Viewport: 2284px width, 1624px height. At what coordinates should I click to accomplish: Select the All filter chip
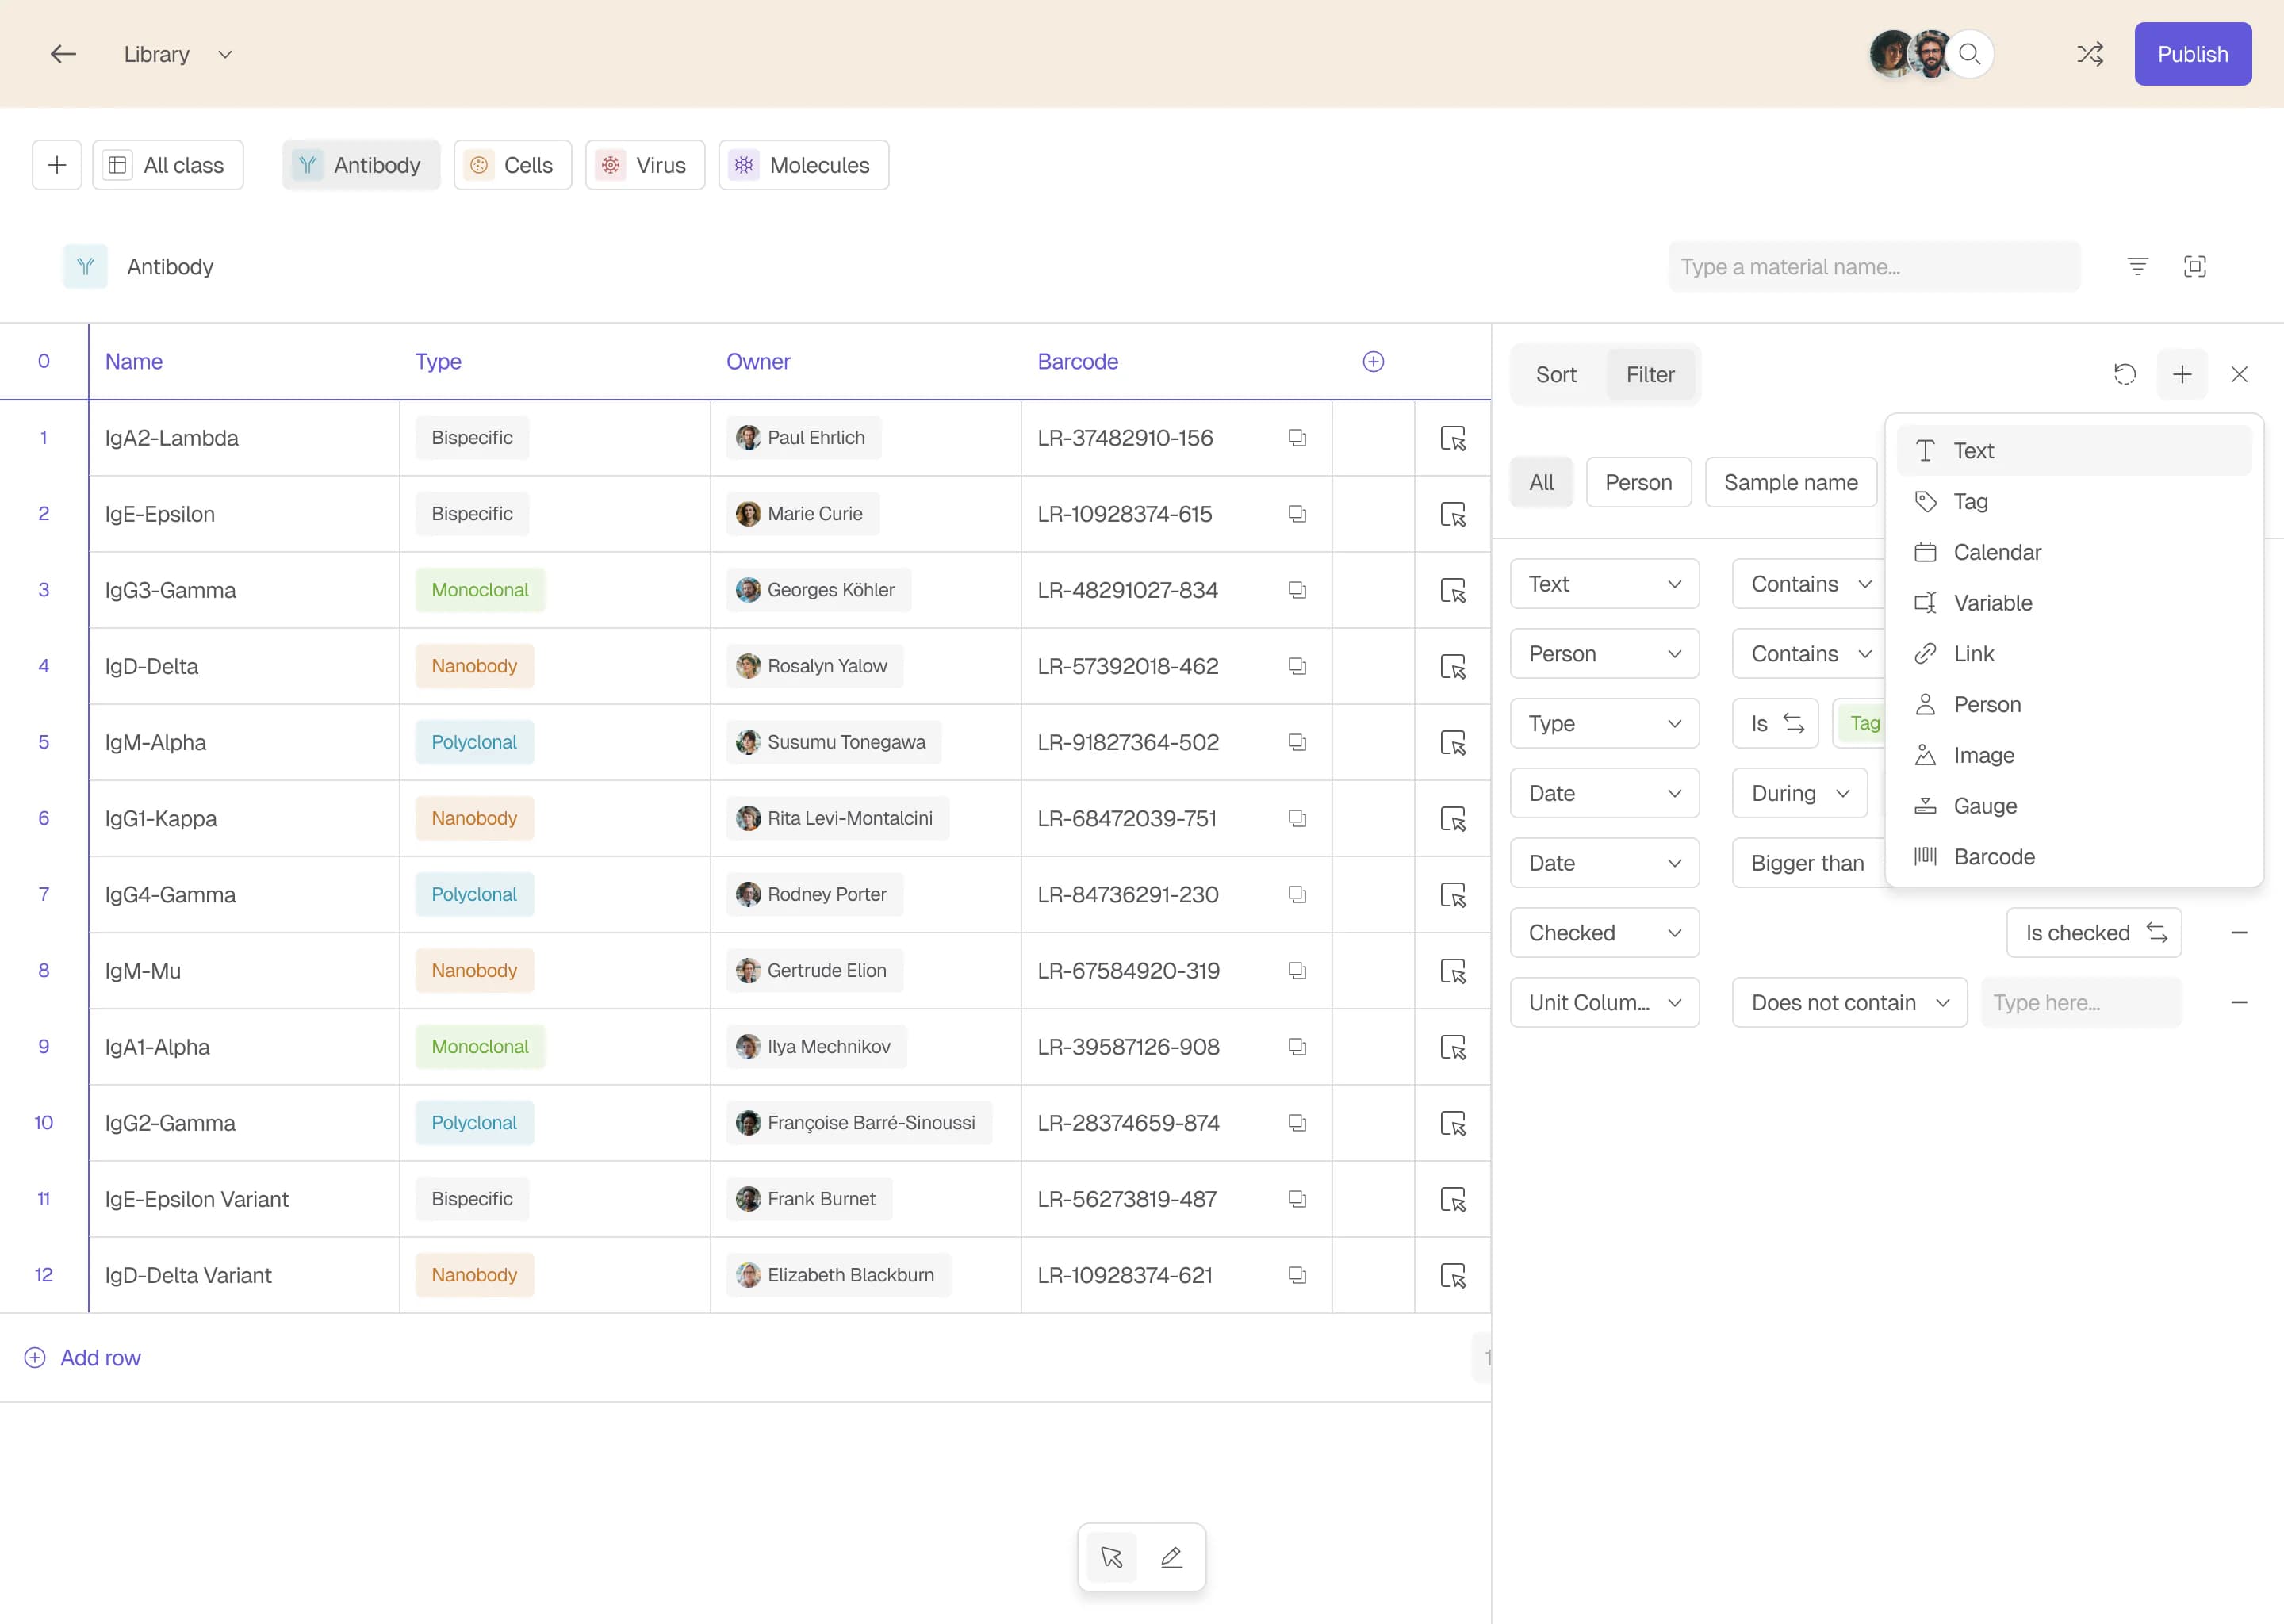pyautogui.click(x=1541, y=482)
